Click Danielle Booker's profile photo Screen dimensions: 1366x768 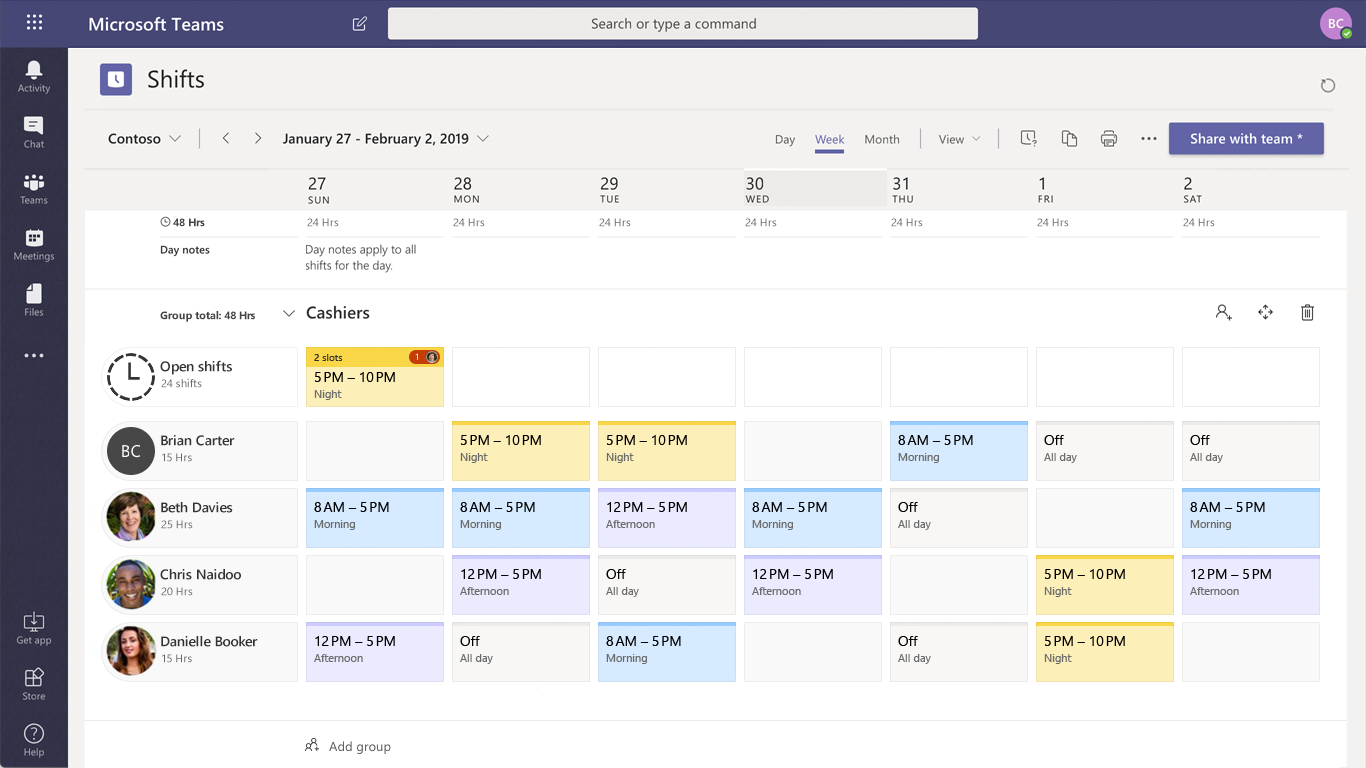click(131, 651)
